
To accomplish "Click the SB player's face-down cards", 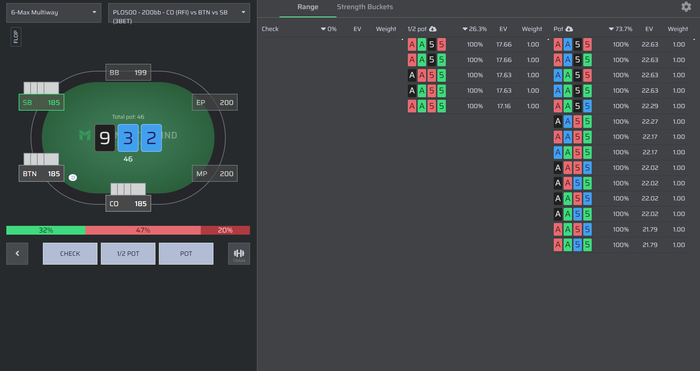I will [x=41, y=88].
